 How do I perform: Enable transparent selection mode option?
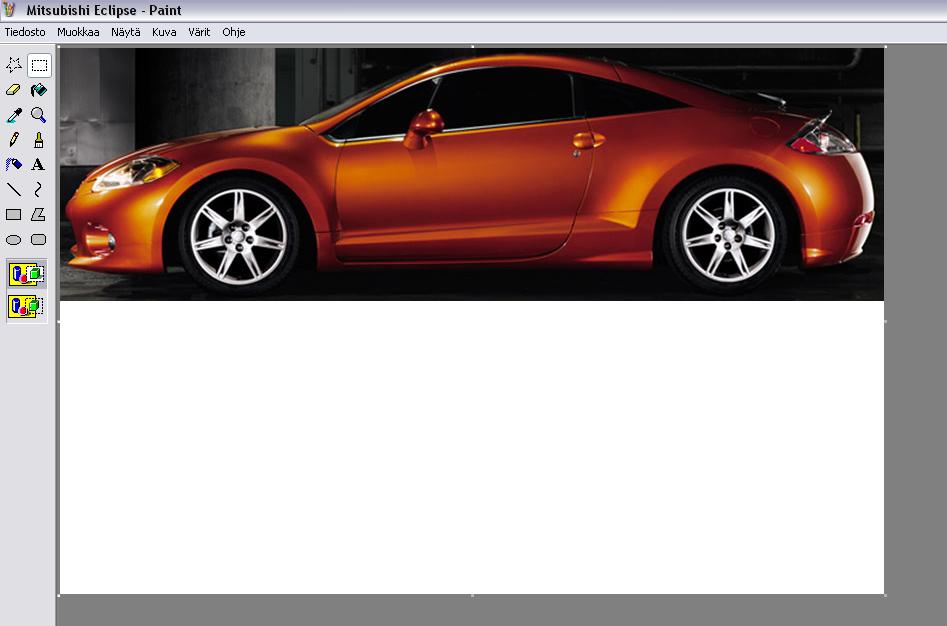point(27,306)
